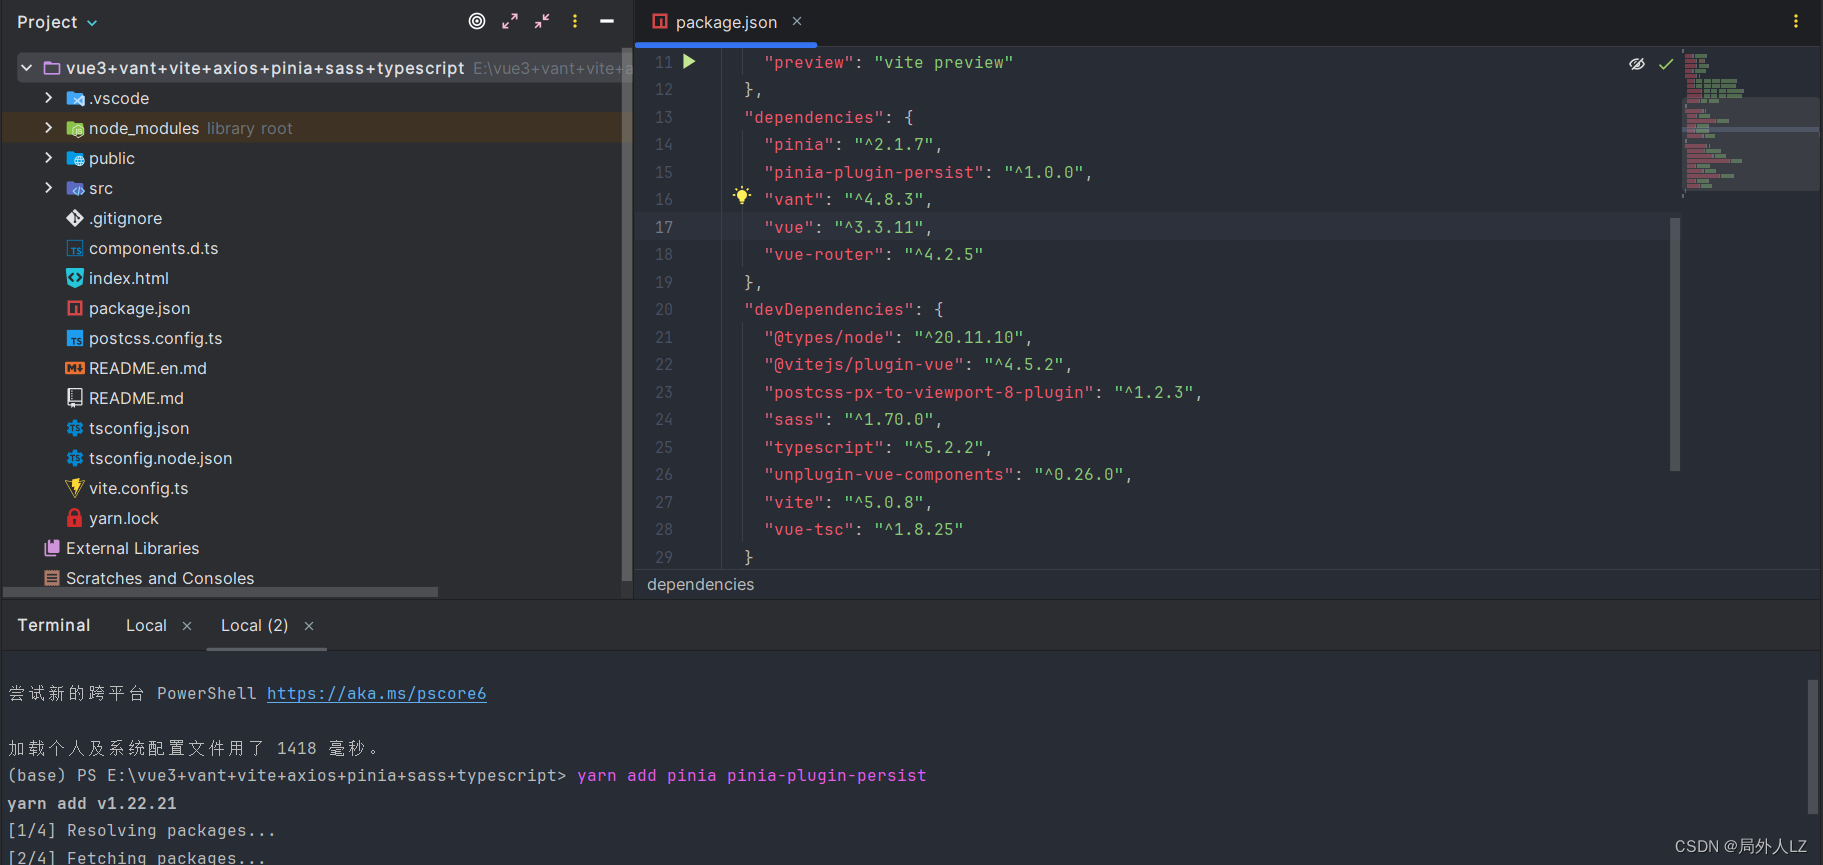Click the "pinia-plugin-persist" dependency line
1823x865 pixels.
point(928,172)
